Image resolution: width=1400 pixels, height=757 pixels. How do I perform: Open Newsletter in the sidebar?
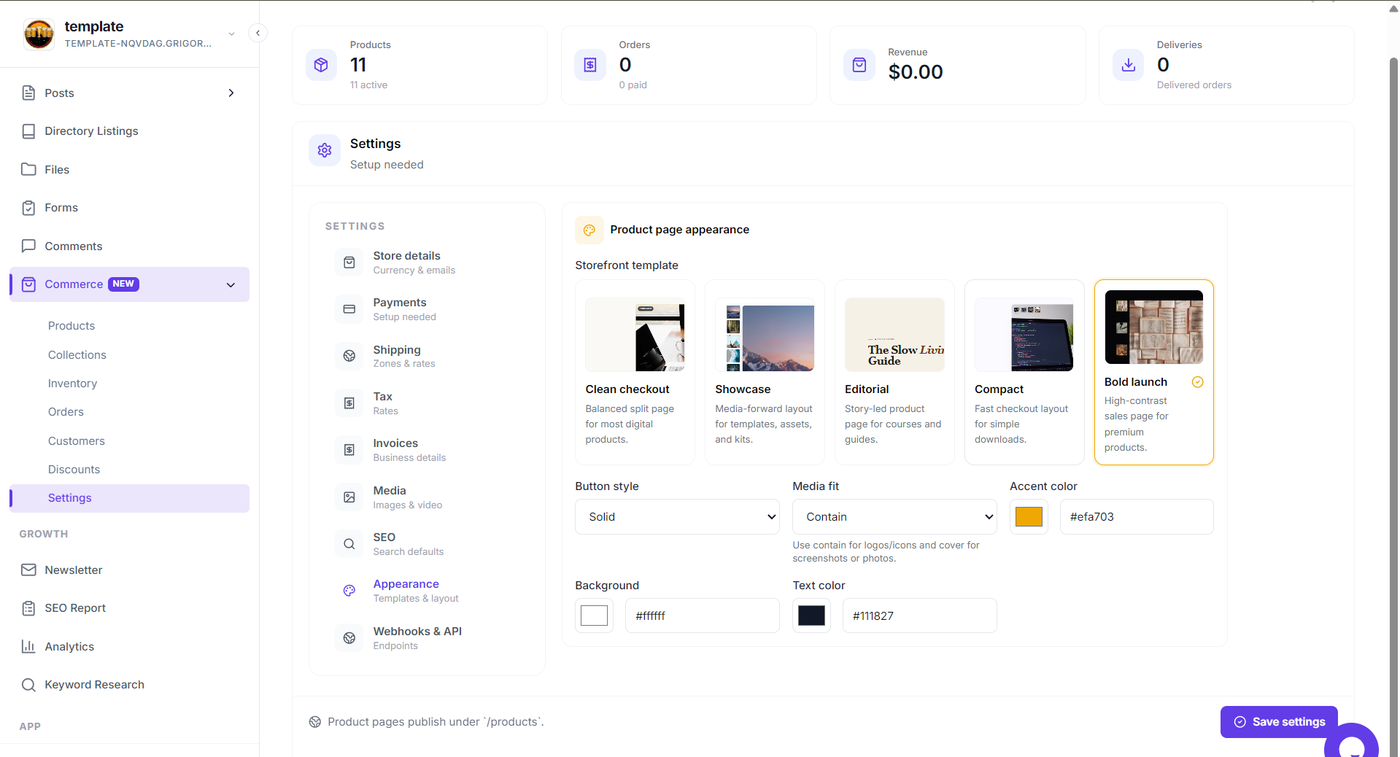pos(73,570)
